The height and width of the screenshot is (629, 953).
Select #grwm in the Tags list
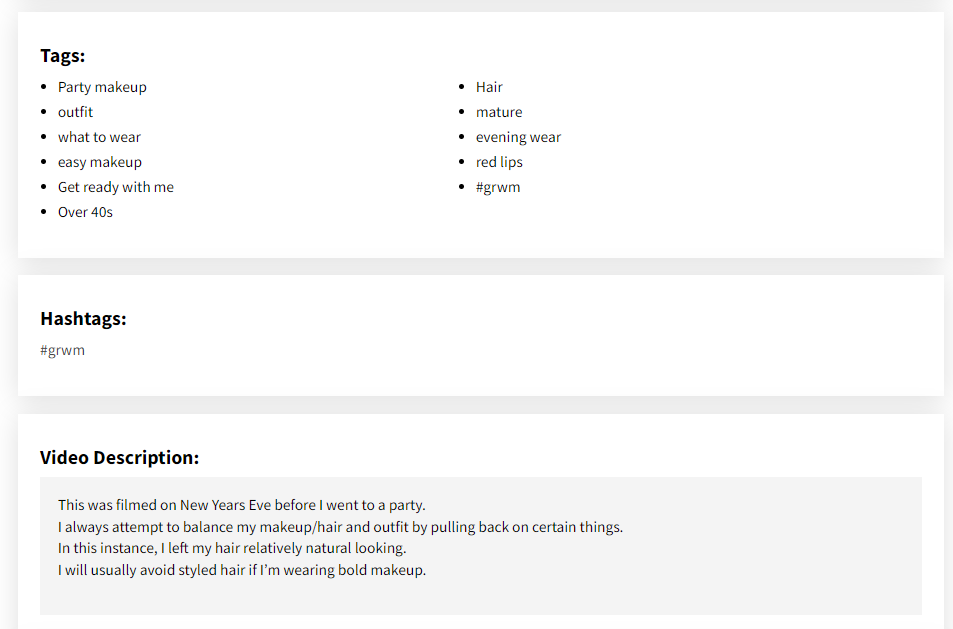pos(498,187)
